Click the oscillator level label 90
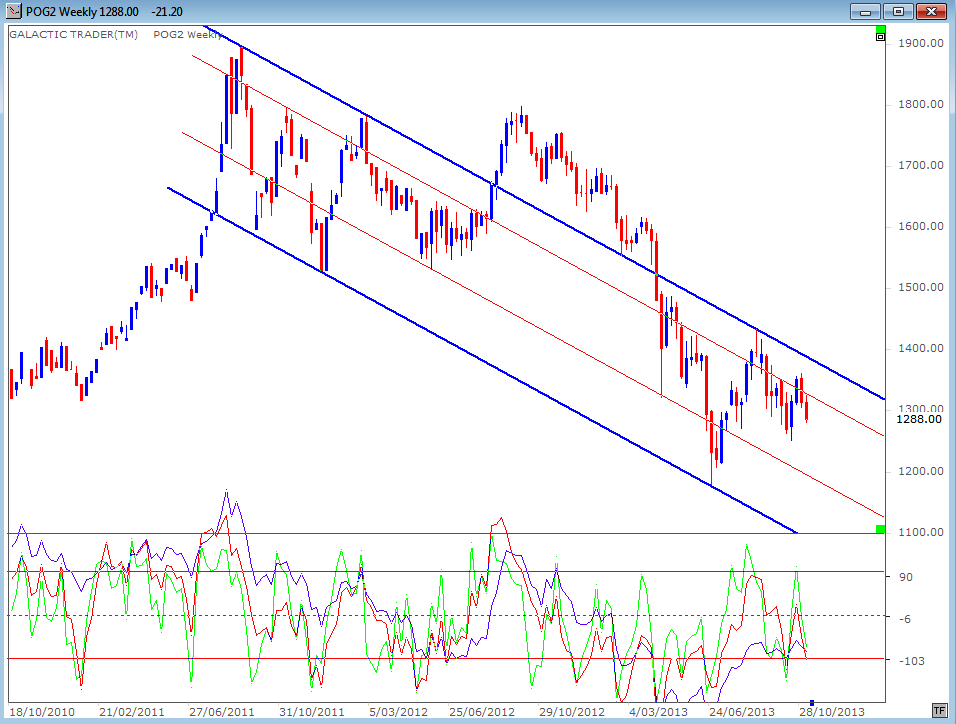 point(906,577)
